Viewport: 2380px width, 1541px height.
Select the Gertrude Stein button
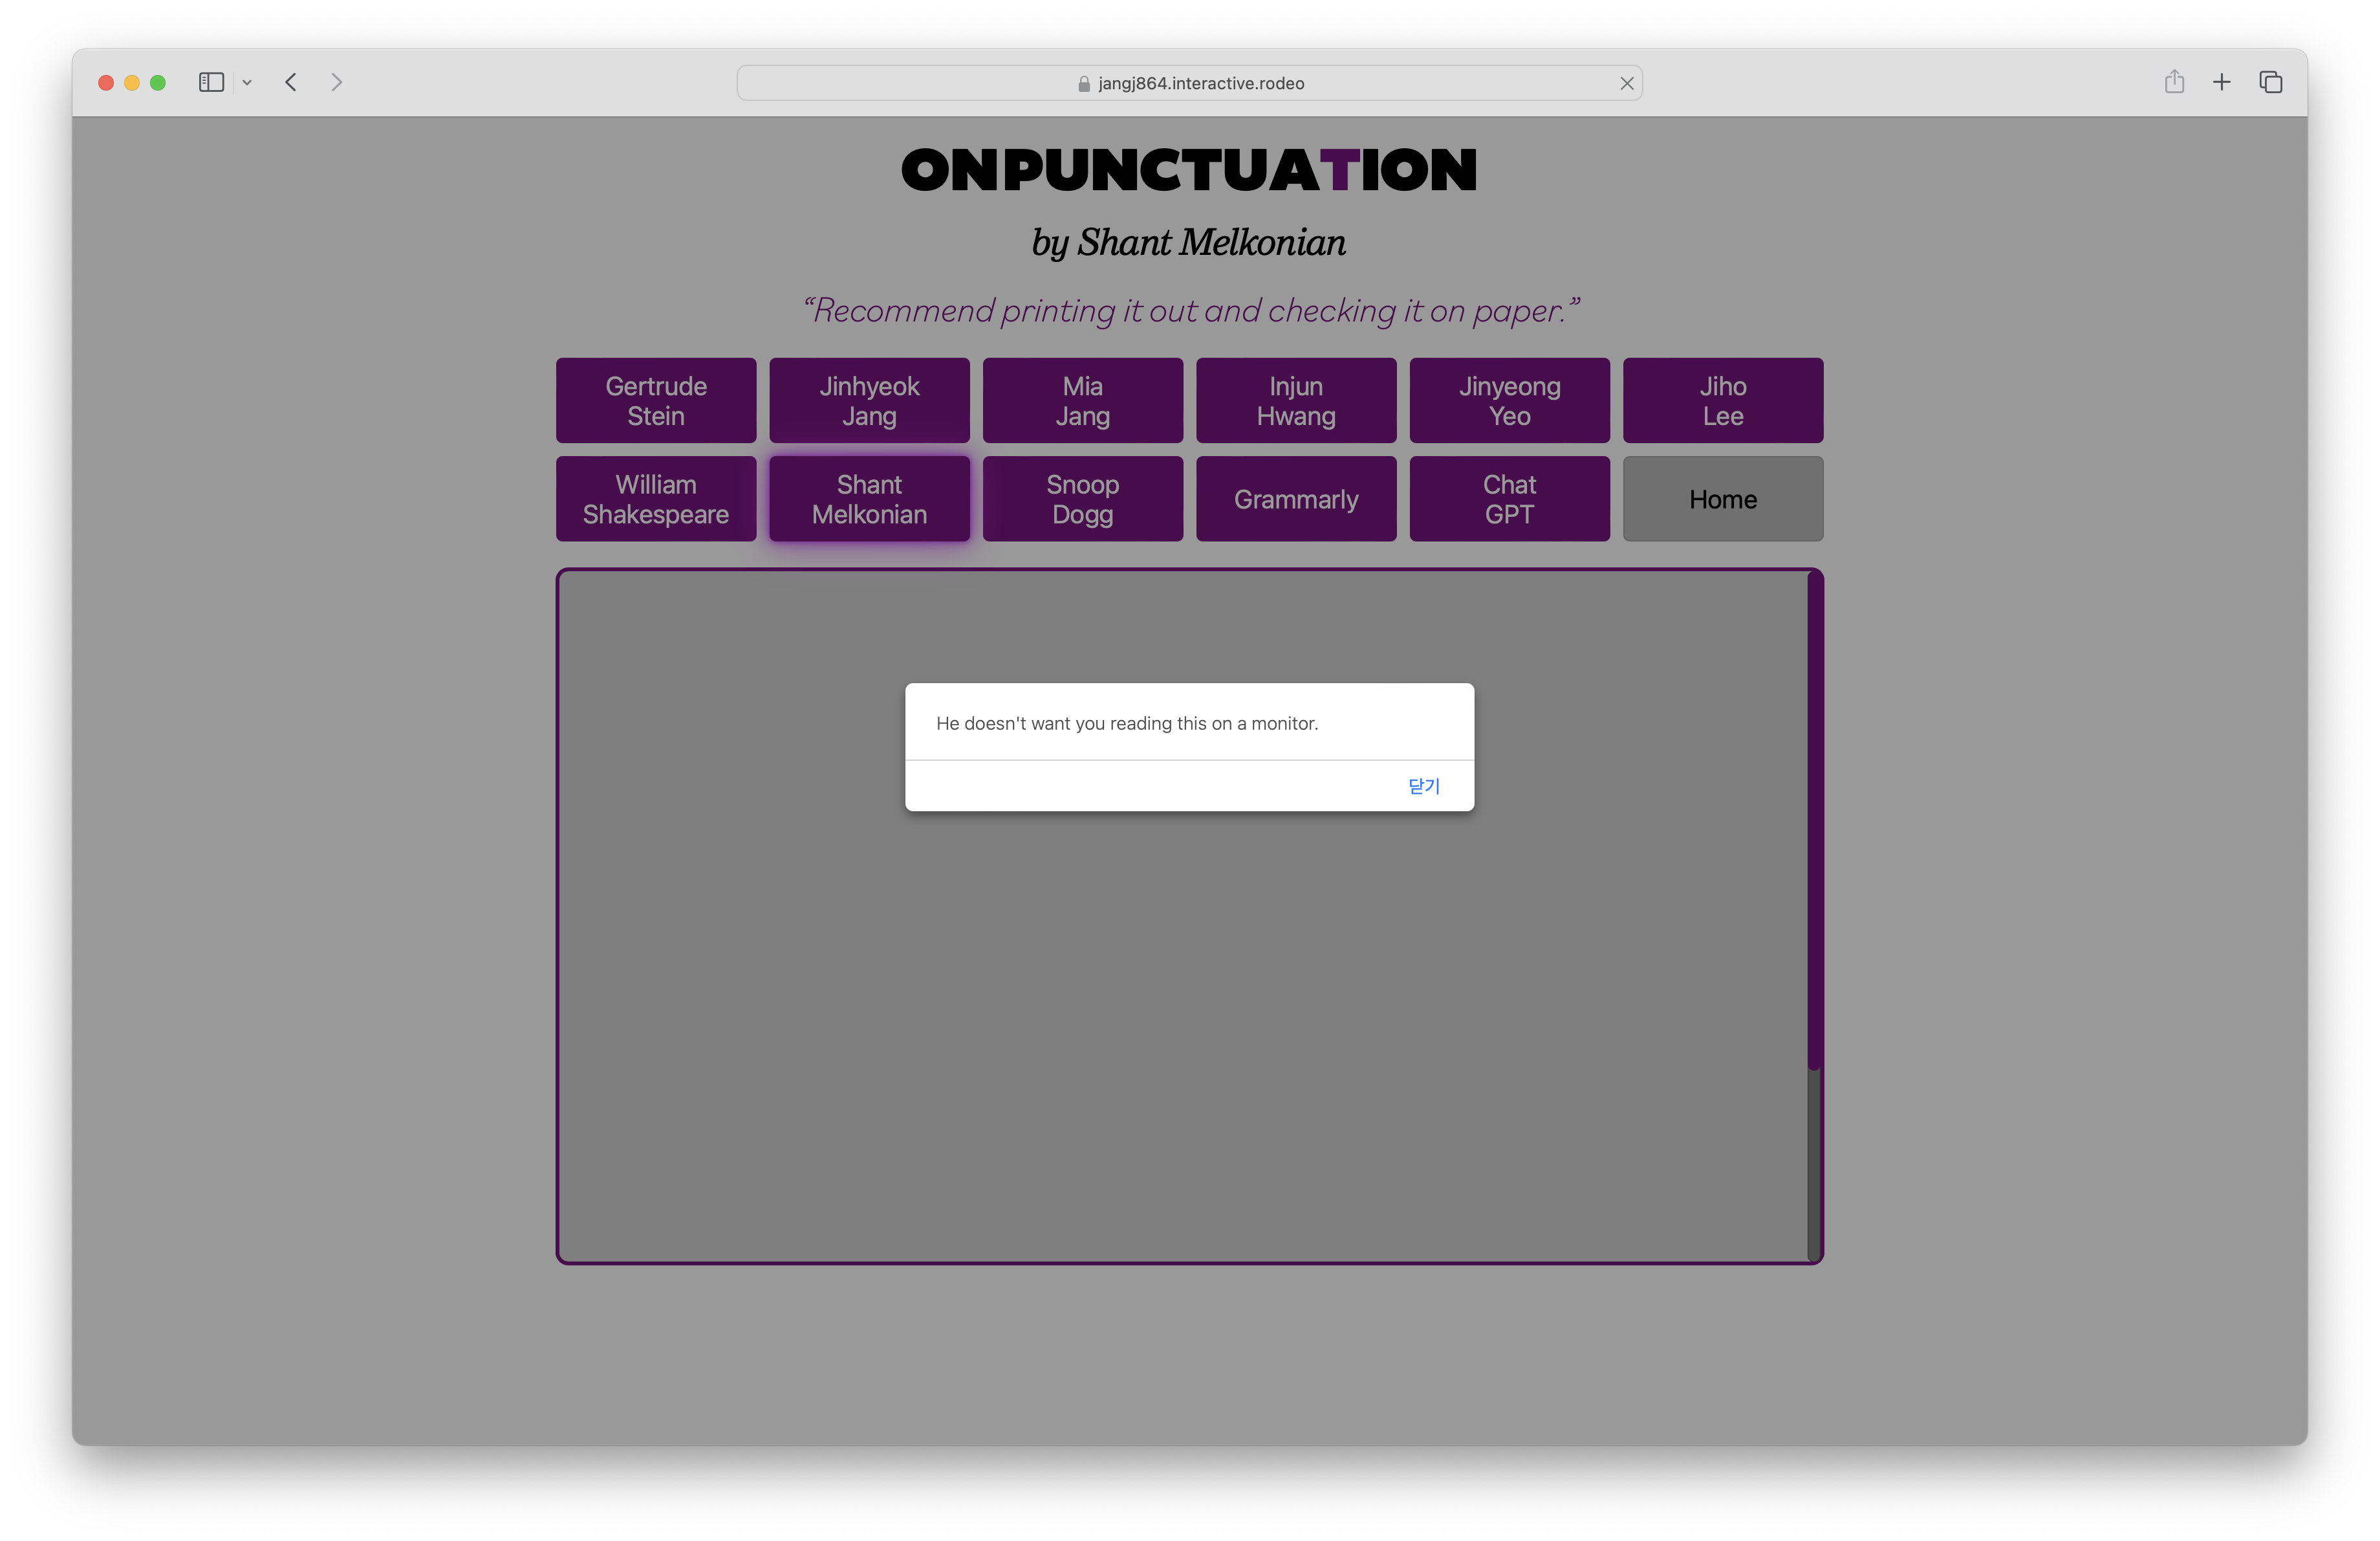coord(656,401)
